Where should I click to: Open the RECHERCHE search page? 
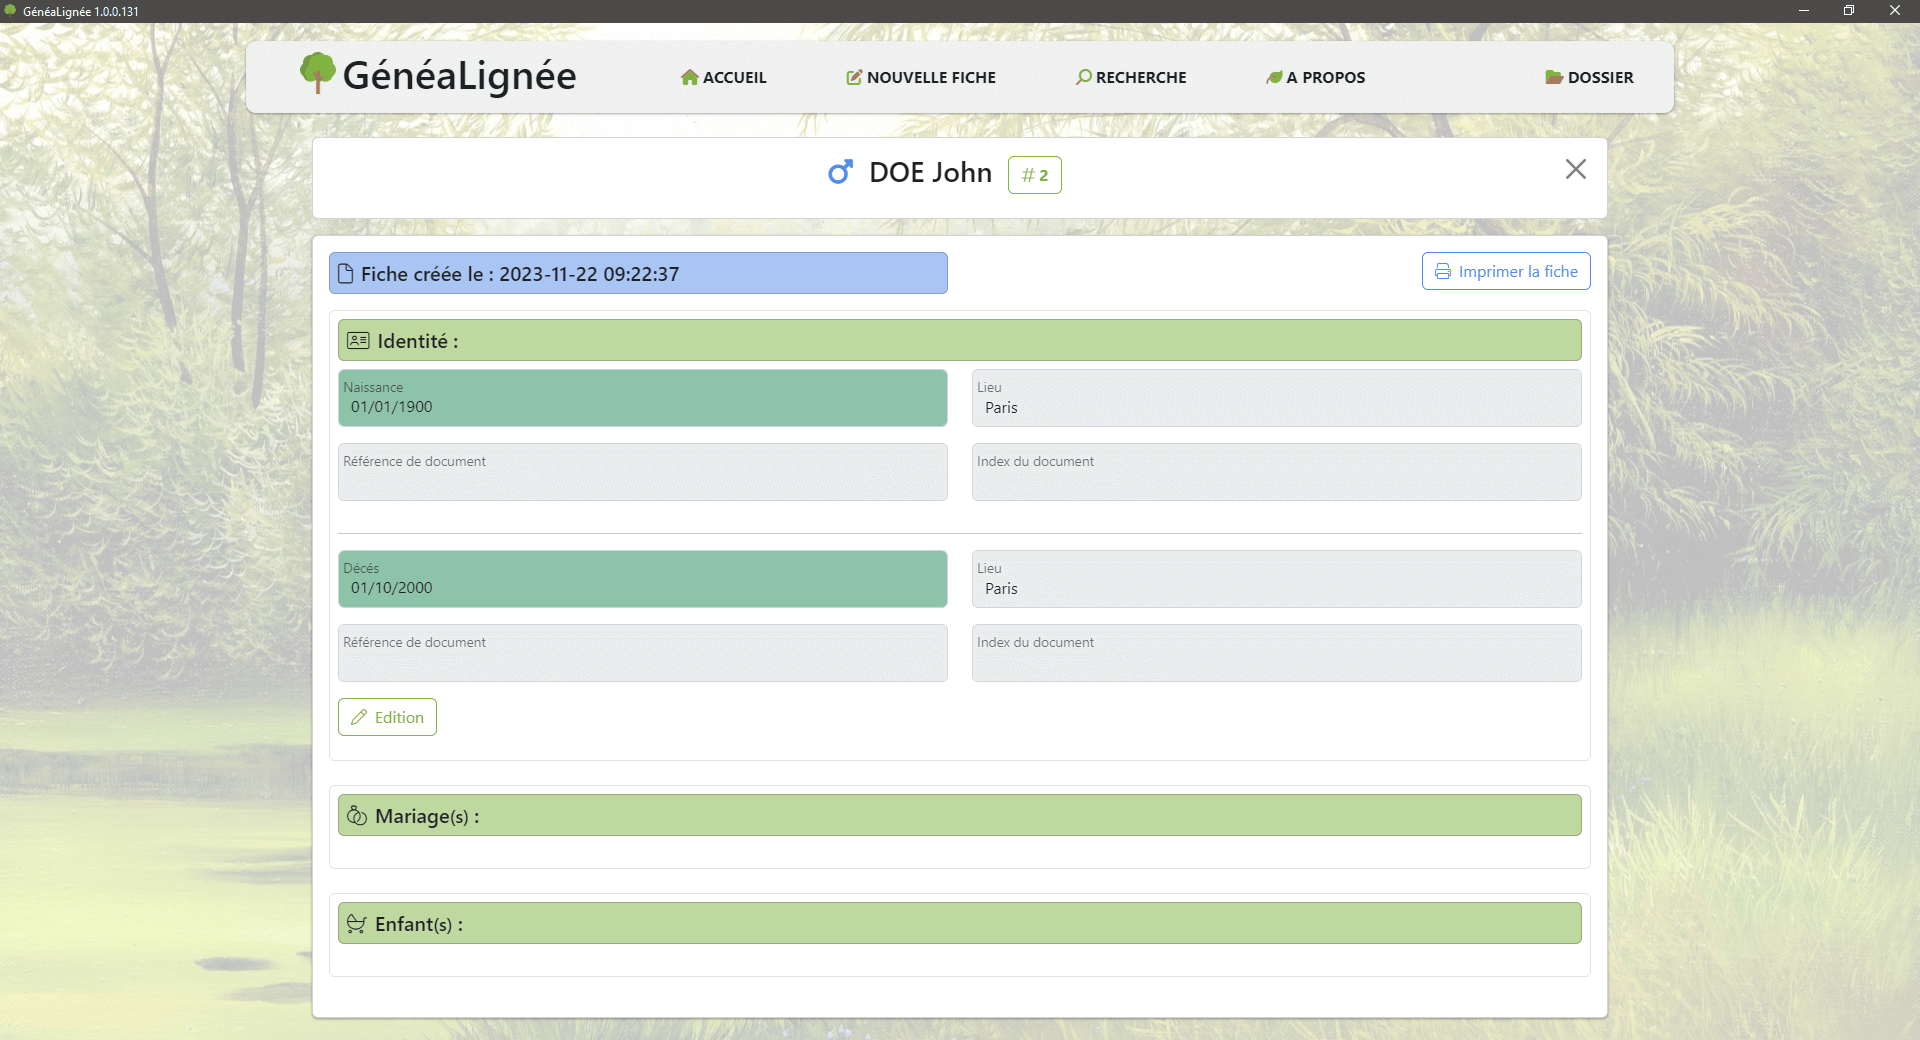1131,77
